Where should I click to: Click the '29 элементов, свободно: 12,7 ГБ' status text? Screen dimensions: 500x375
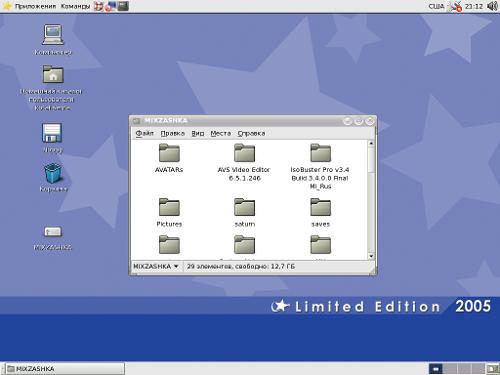[x=241, y=266]
